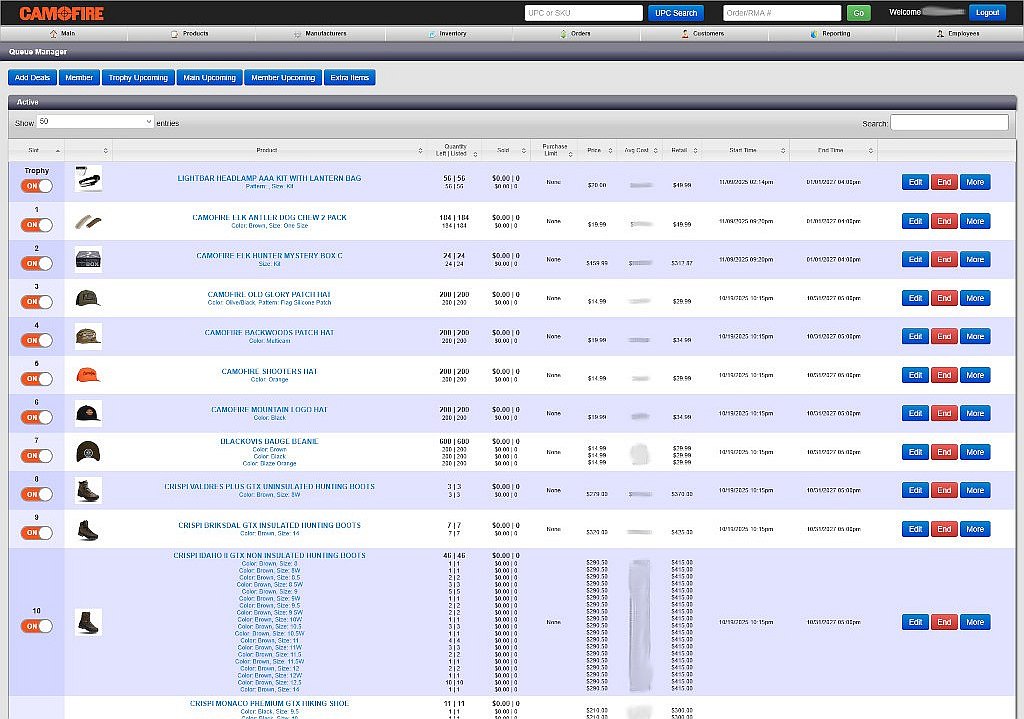
Task: Open the Show entries dropdown
Action: point(95,122)
